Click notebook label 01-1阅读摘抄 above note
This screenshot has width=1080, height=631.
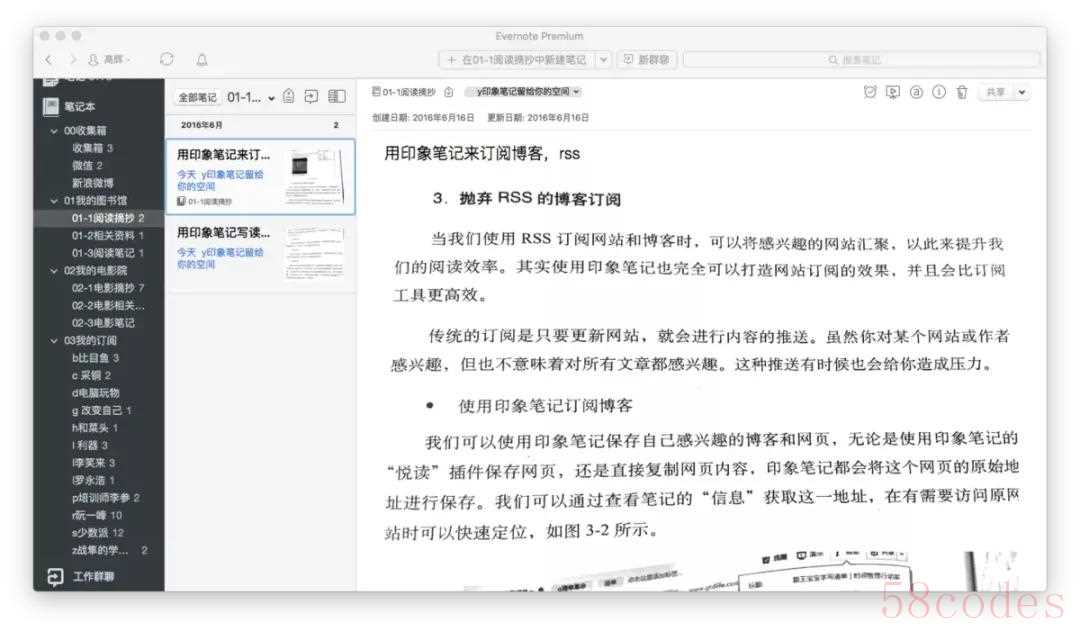pyautogui.click(x=404, y=92)
